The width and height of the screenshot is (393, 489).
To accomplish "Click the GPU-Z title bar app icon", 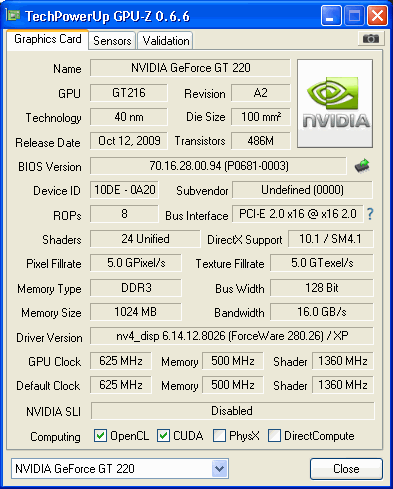I will pos(12,15).
